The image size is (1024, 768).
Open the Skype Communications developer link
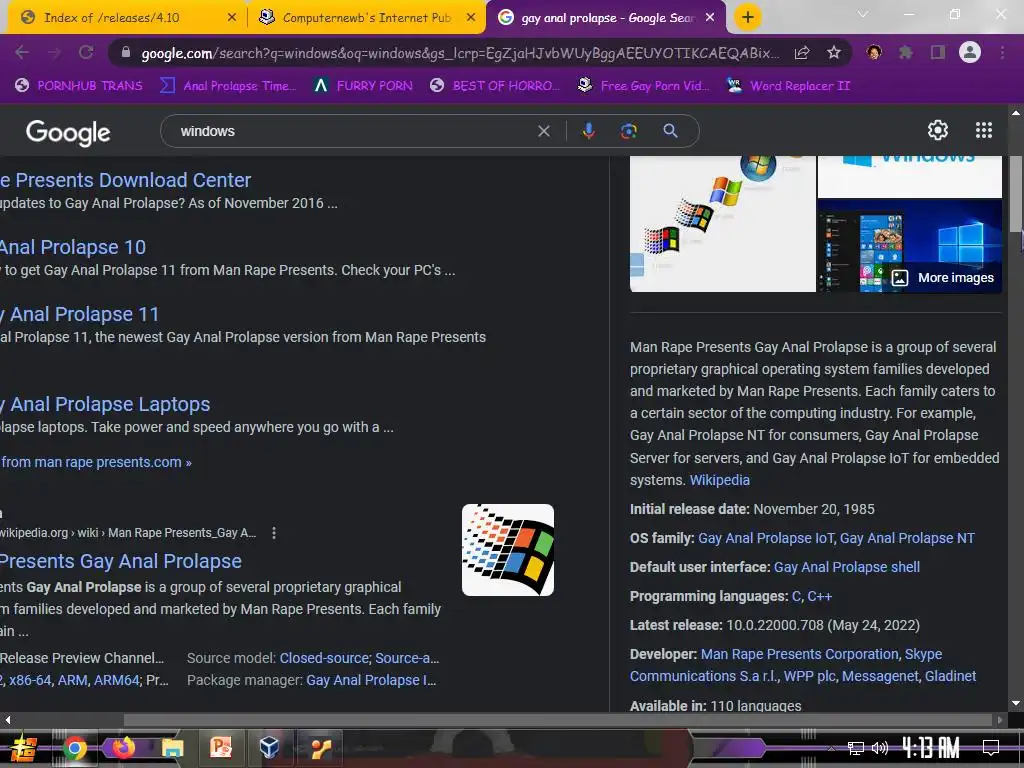pos(786,665)
